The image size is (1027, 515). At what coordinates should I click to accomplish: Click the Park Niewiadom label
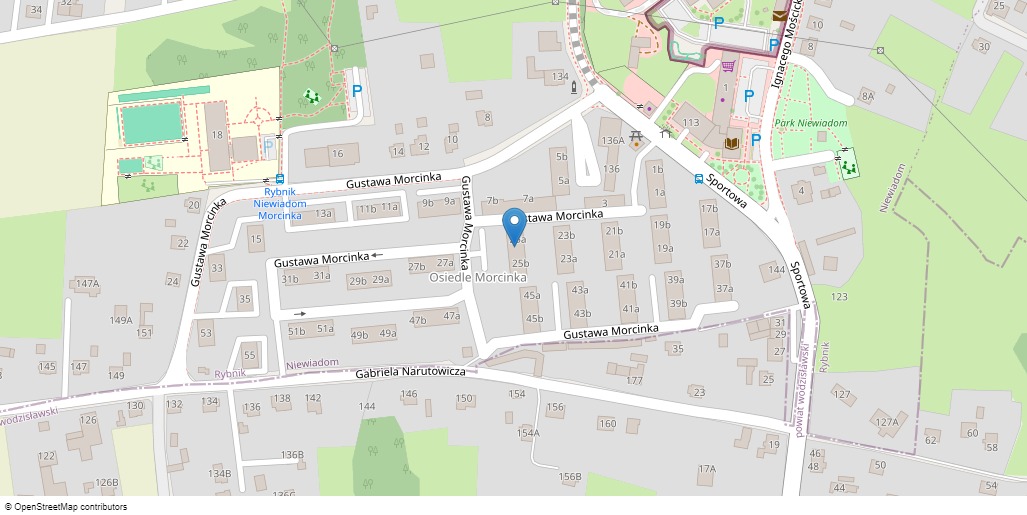coord(811,123)
